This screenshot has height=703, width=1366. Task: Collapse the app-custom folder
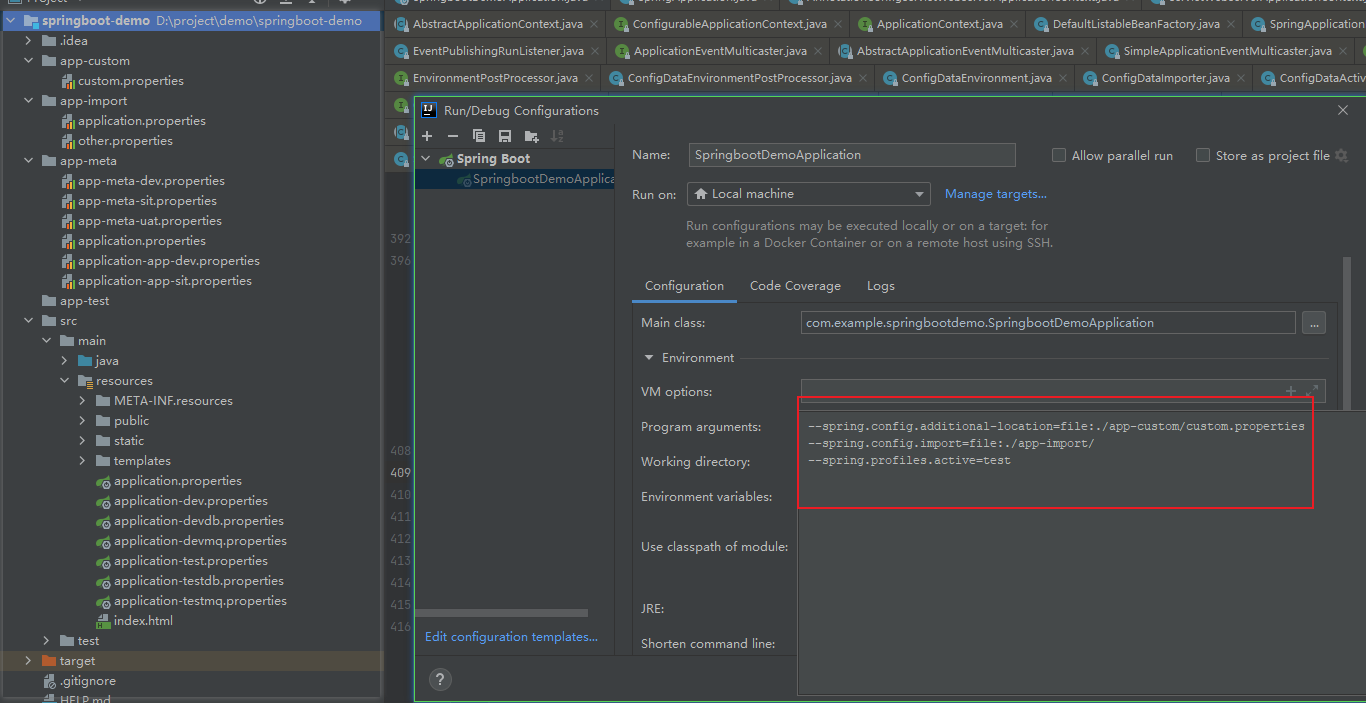click(29, 61)
